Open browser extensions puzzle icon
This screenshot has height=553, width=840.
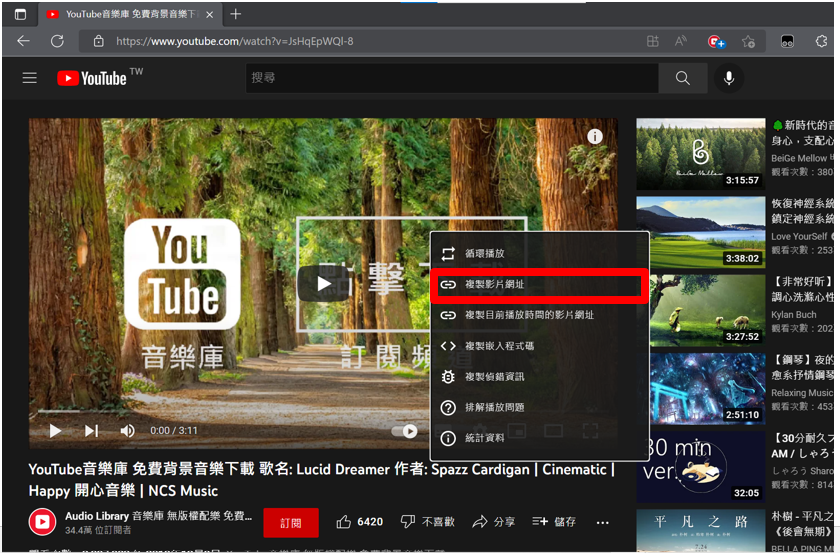click(821, 41)
